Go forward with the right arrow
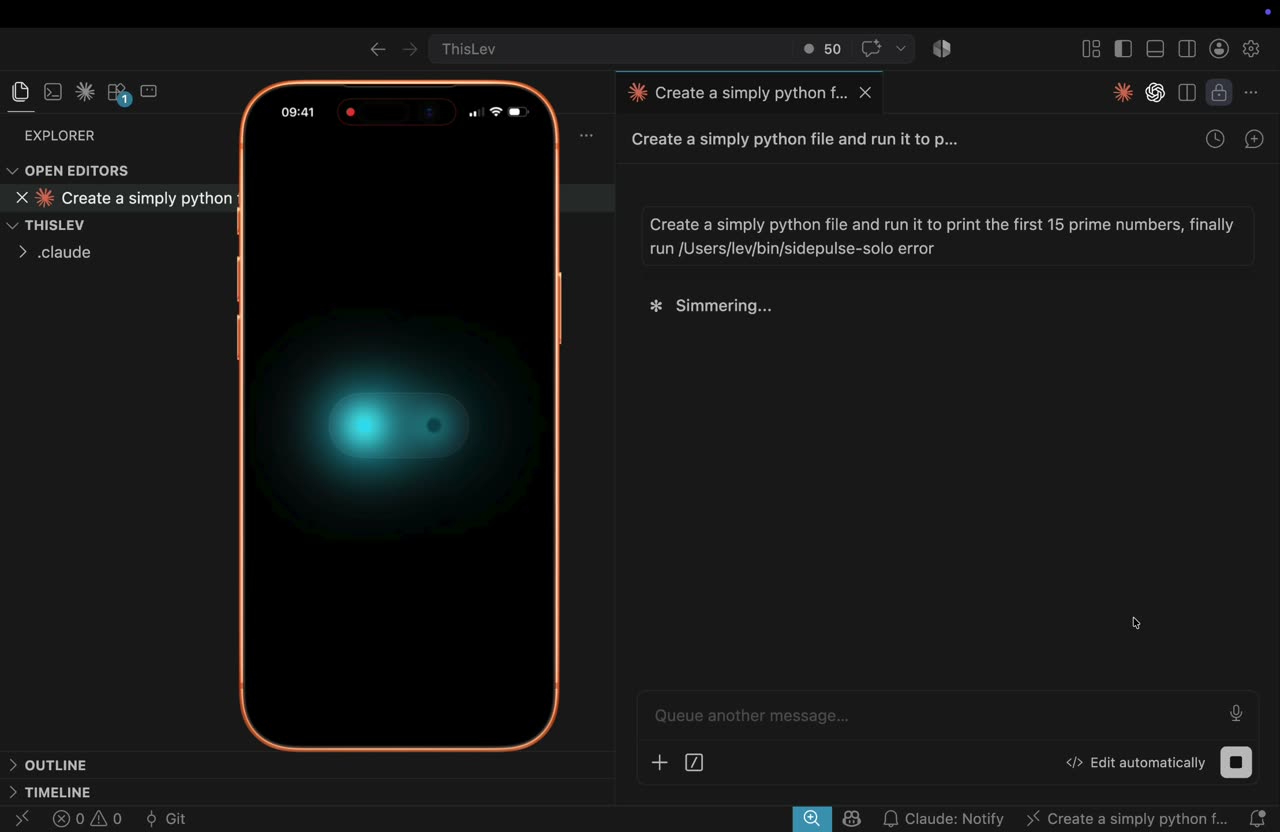Screen dimensions: 1280x832 [410, 49]
